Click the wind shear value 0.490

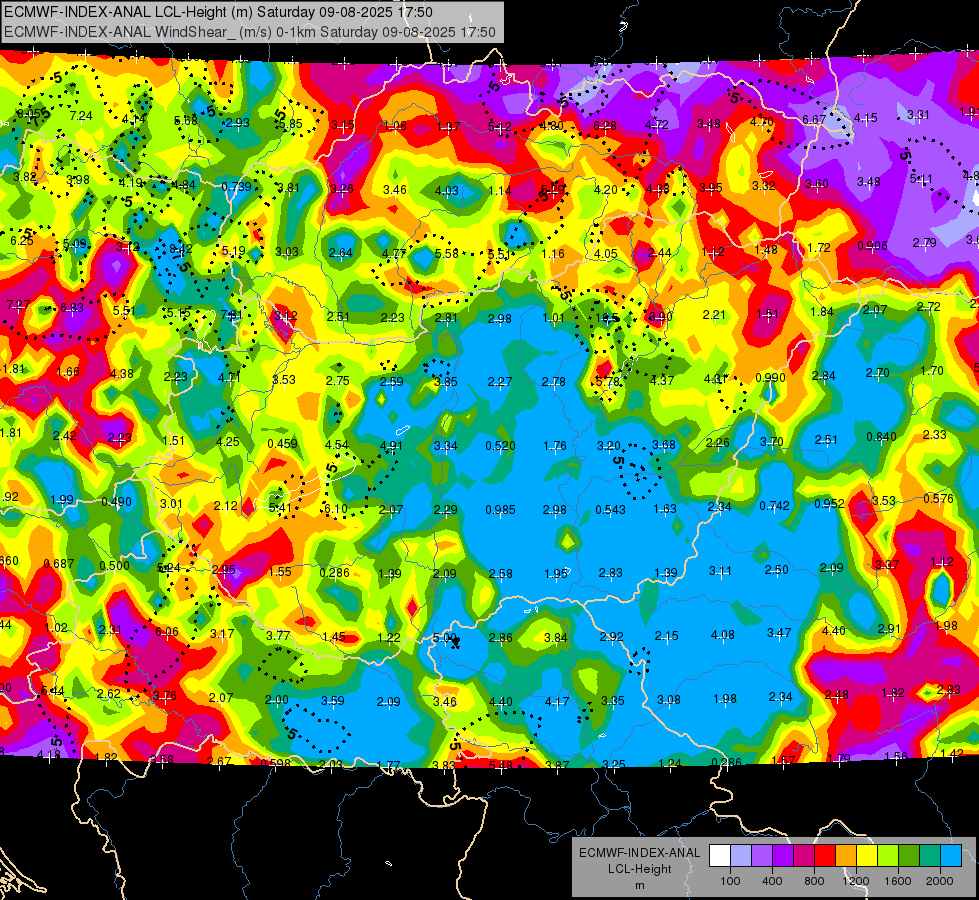[116, 502]
